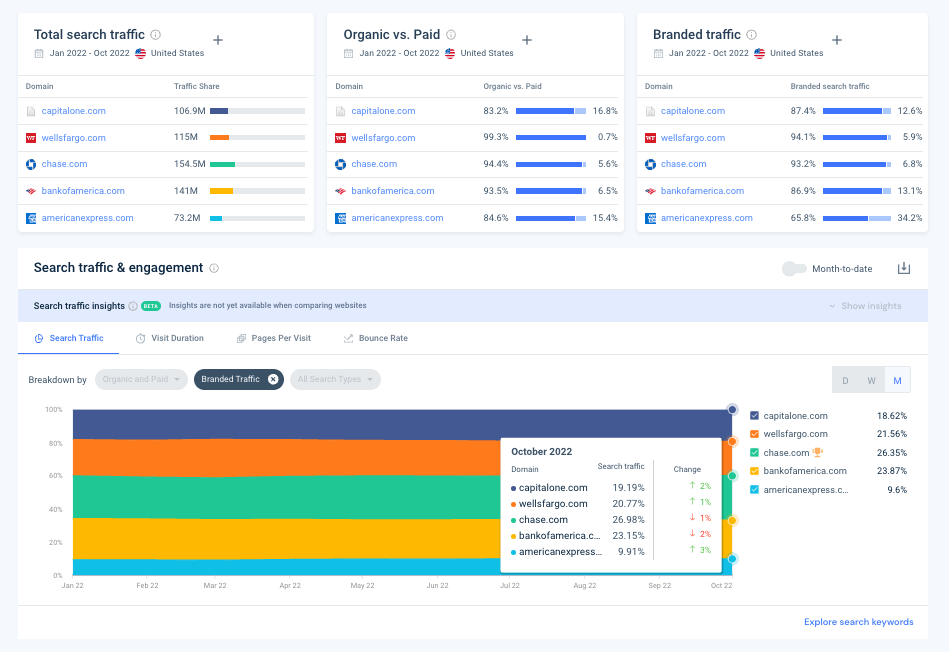Uncheck bankofamerica.com in chart legend
Screen dimensions: 949x652
[754, 470]
